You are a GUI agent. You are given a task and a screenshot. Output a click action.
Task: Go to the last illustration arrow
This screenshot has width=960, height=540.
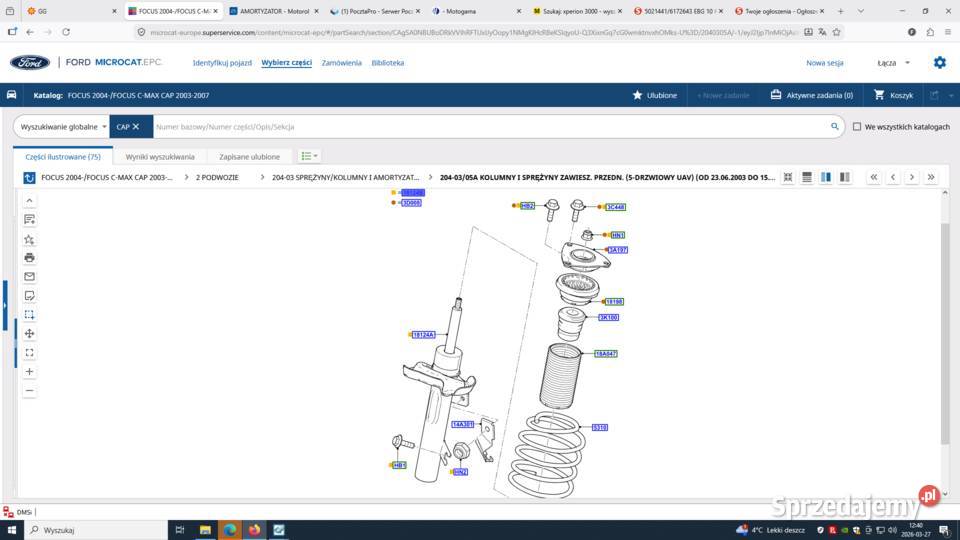pyautogui.click(x=930, y=177)
